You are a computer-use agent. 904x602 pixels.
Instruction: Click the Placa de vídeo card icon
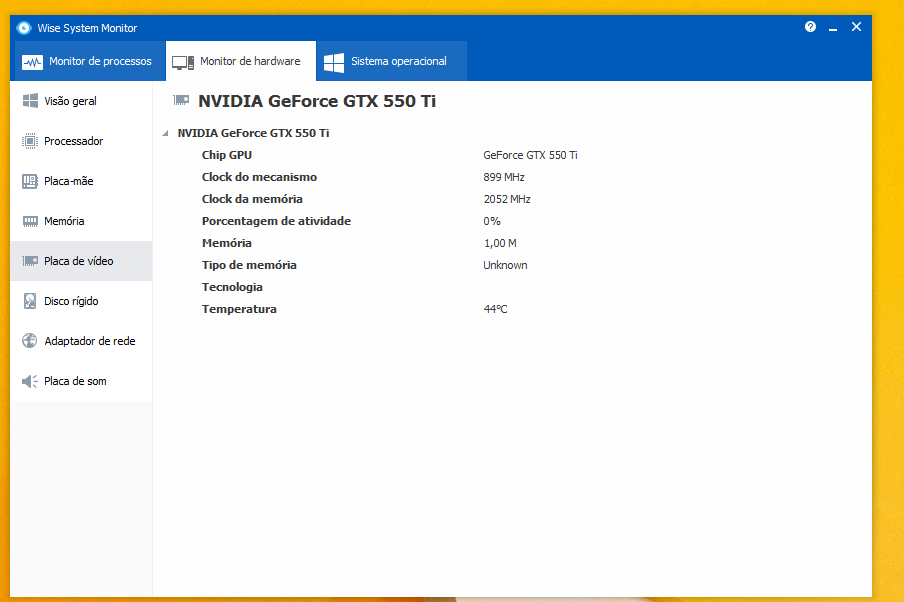coord(30,261)
